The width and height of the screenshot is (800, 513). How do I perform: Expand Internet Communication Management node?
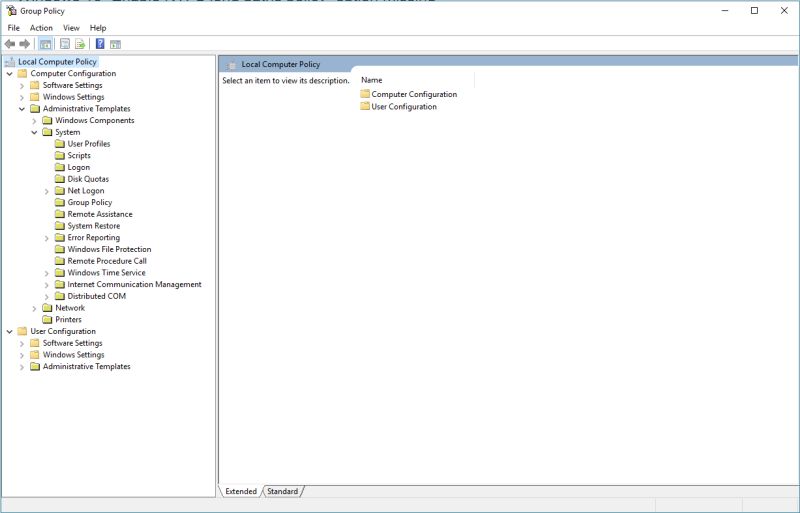(x=46, y=285)
